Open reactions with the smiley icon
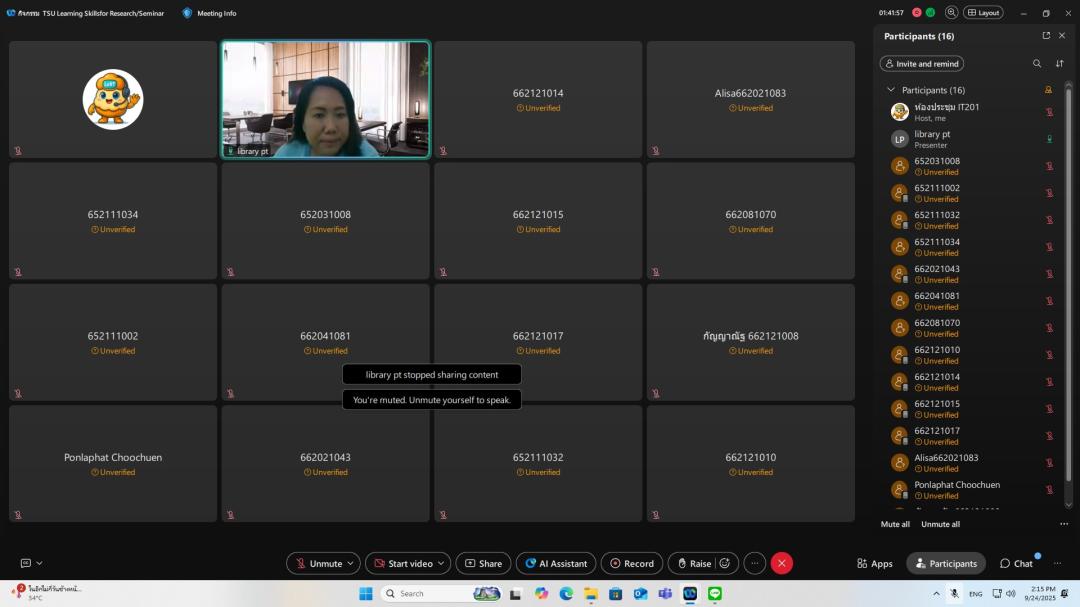This screenshot has width=1080, height=607. 725,563
